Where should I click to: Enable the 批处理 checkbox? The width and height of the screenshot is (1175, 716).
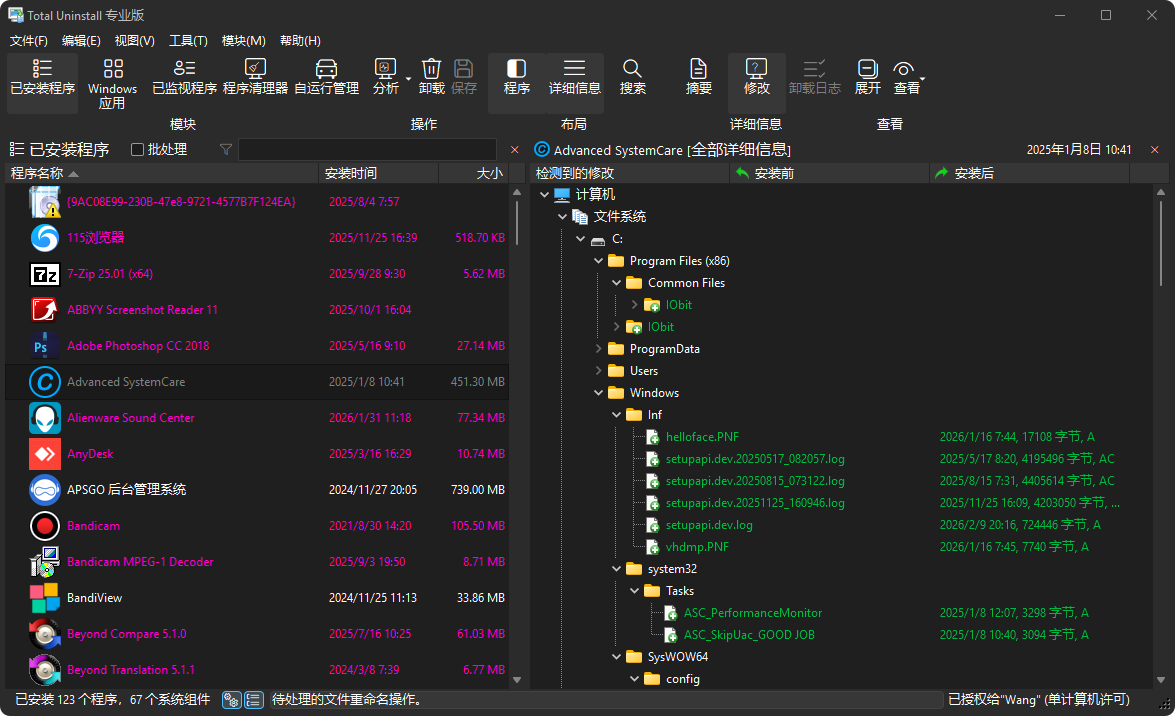137,149
